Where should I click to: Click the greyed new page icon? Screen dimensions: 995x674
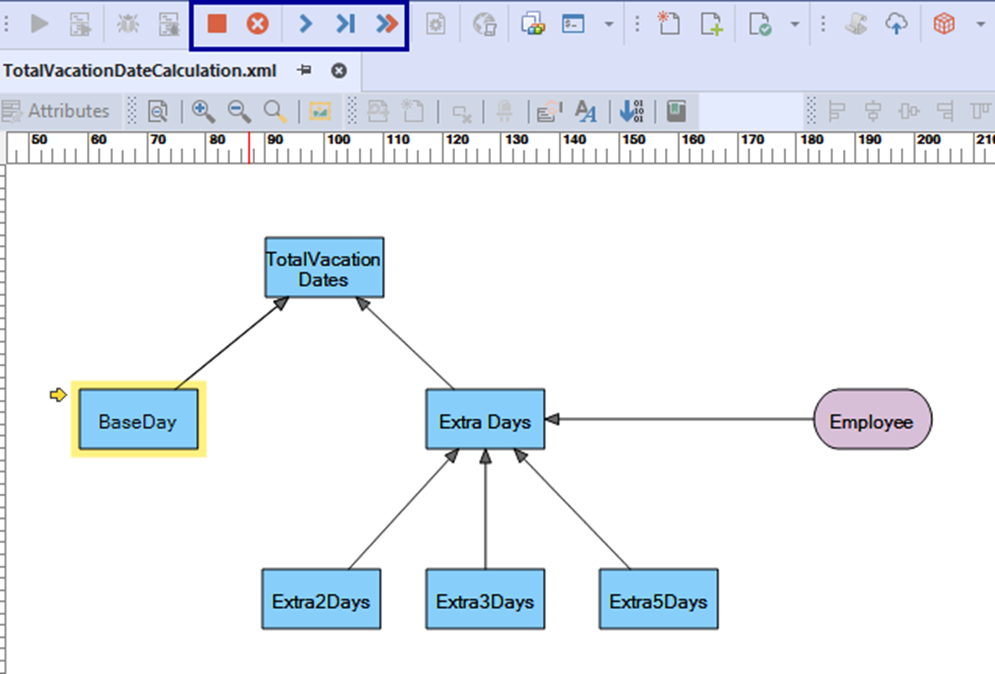tap(413, 111)
